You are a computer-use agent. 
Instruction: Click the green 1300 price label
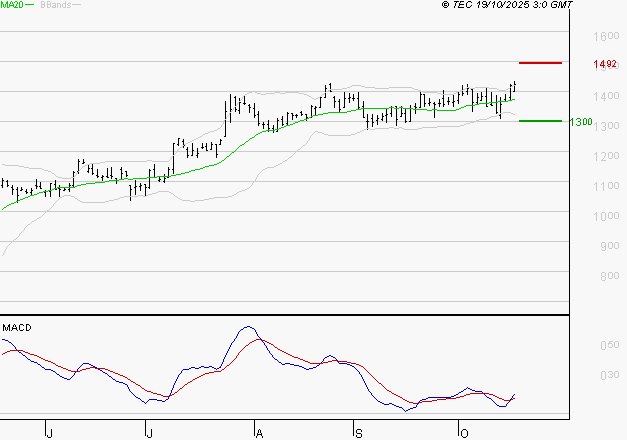[x=581, y=122]
